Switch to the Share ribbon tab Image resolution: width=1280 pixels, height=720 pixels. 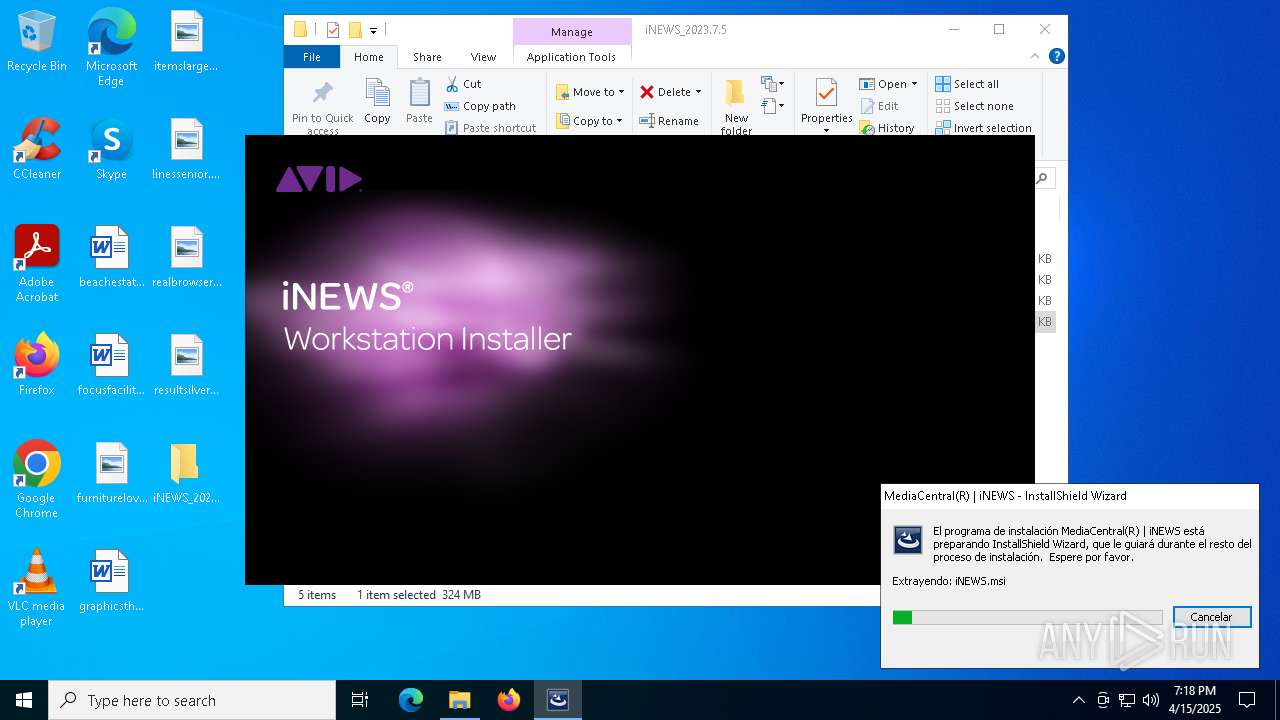[427, 57]
